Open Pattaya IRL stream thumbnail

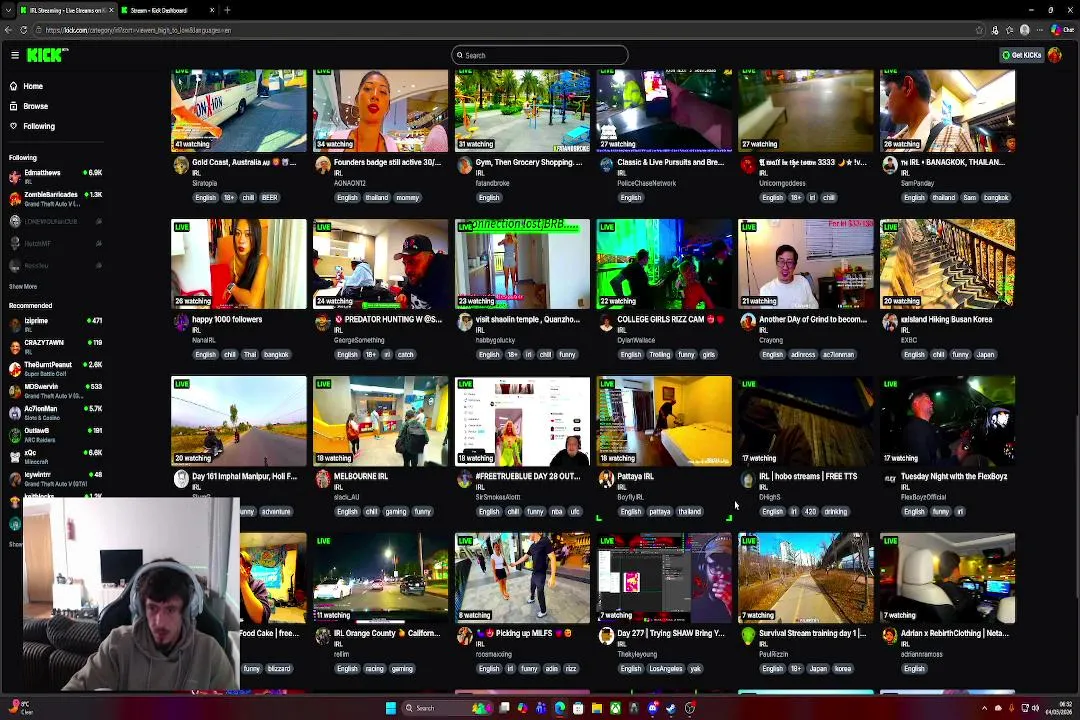click(664, 421)
